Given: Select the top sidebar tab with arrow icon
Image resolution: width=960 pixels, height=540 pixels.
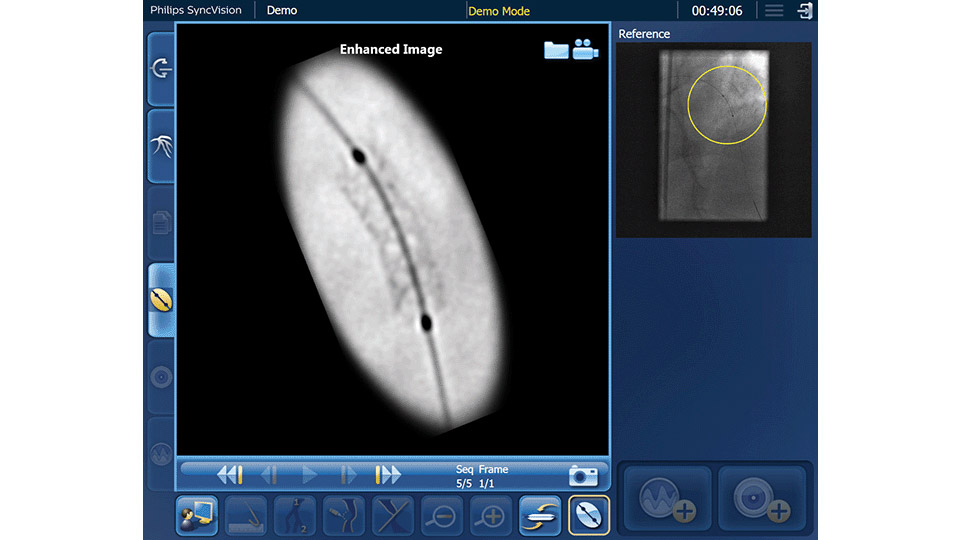Looking at the screenshot, I should point(161,69).
